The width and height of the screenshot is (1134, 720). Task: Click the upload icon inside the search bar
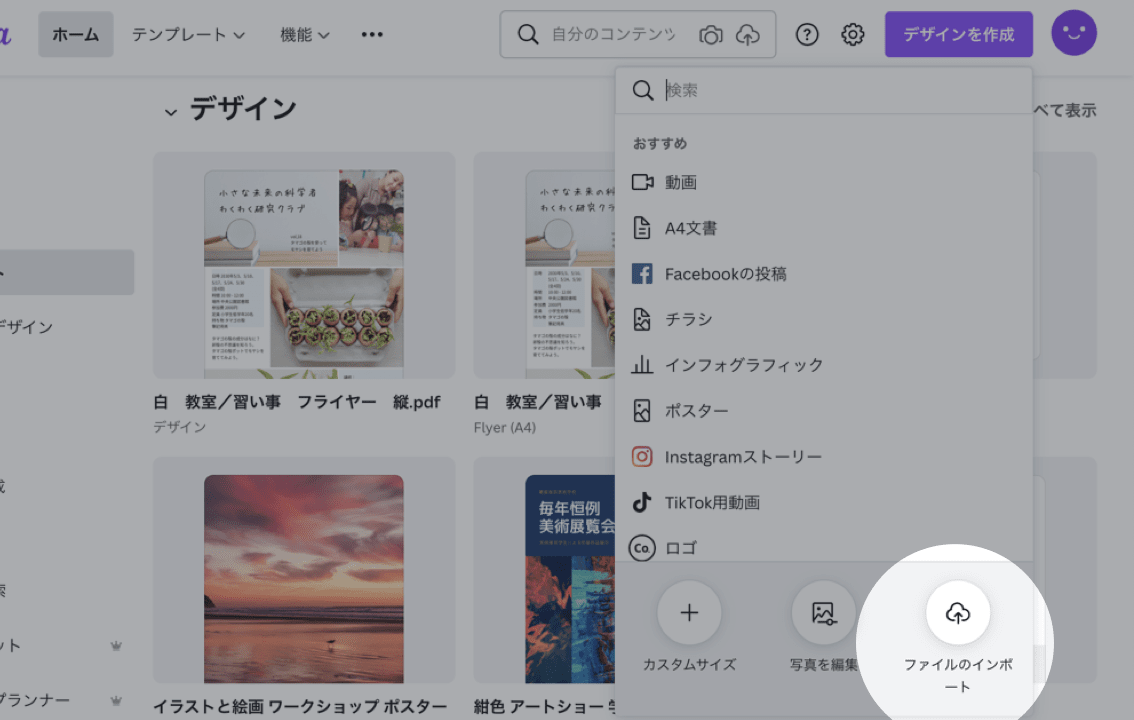pyautogui.click(x=749, y=33)
